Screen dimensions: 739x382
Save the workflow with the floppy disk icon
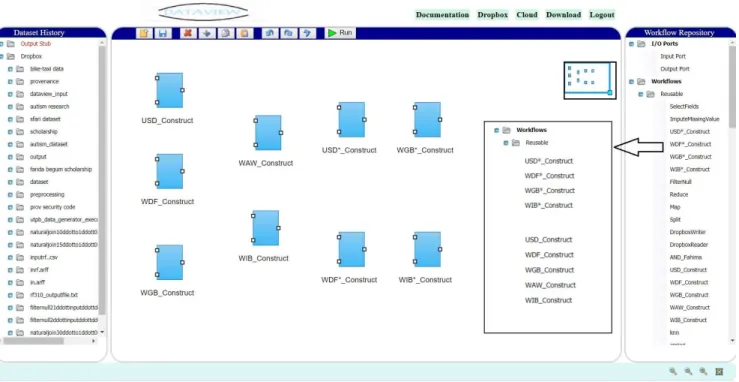[163, 33]
